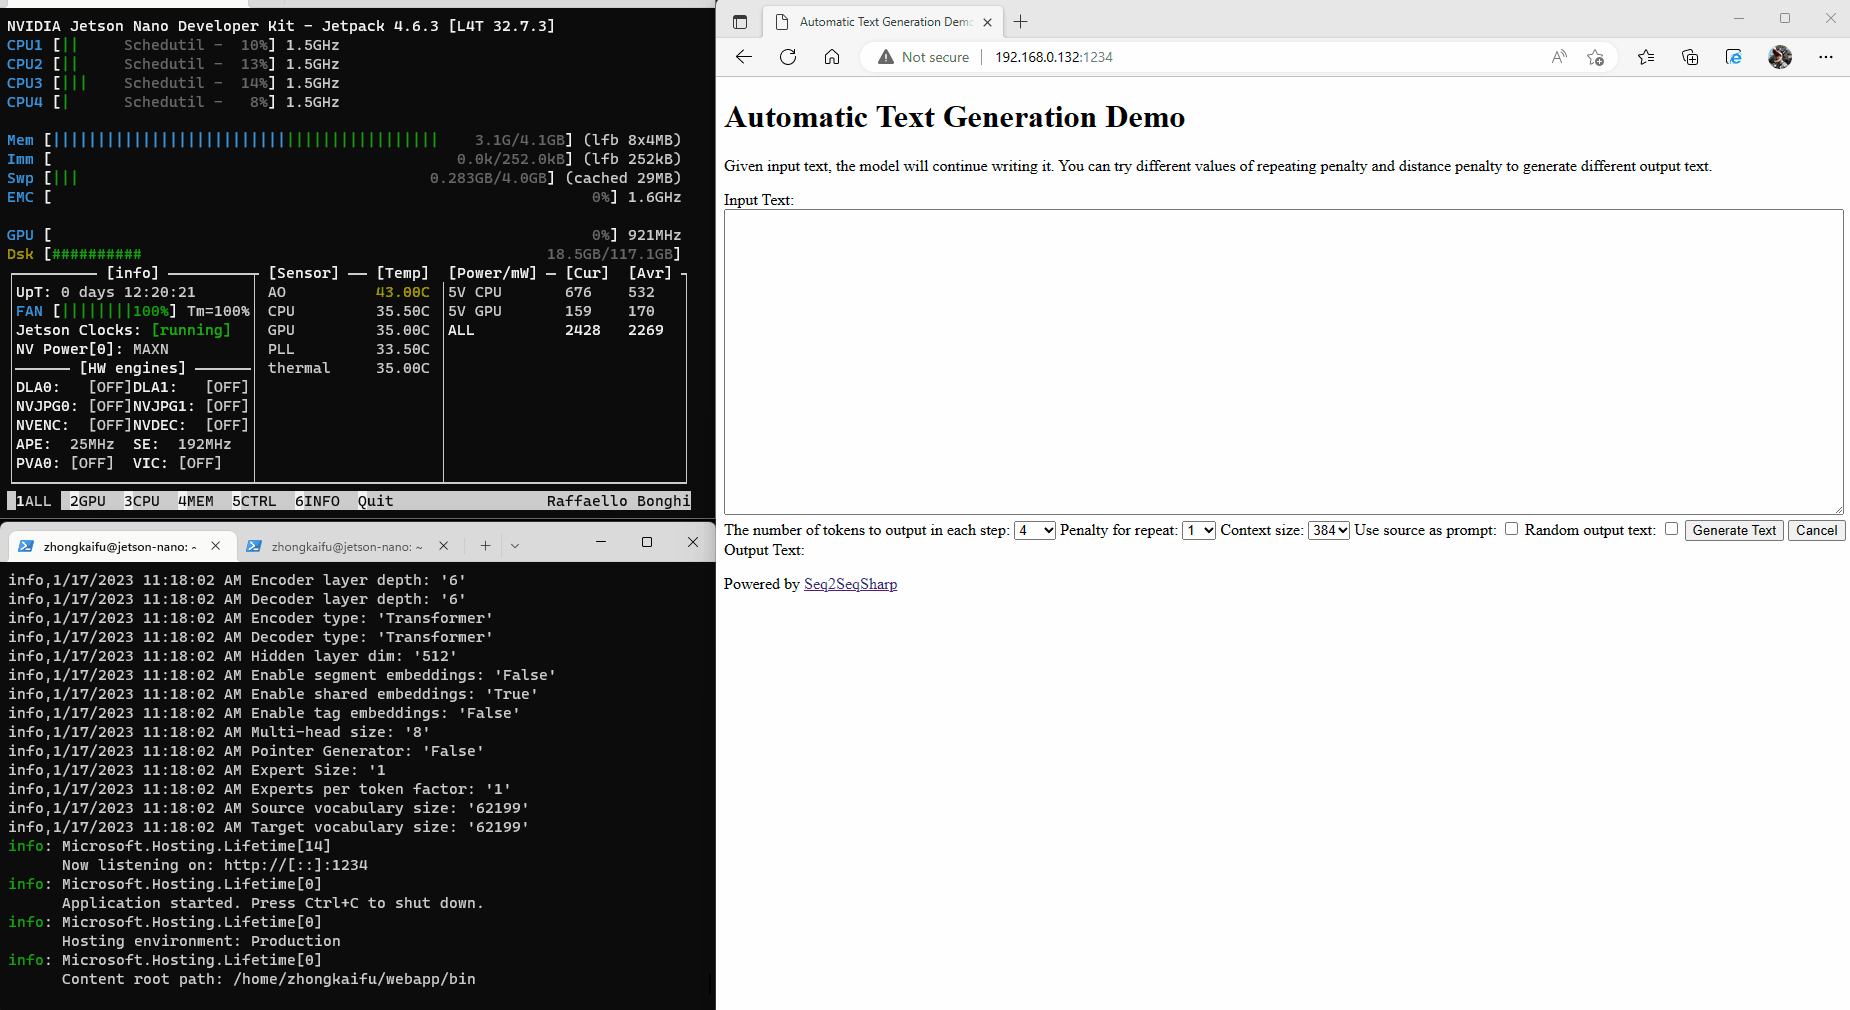1850x1010 pixels.
Task: Open the repeat penalty dropdown
Action: pyautogui.click(x=1198, y=530)
